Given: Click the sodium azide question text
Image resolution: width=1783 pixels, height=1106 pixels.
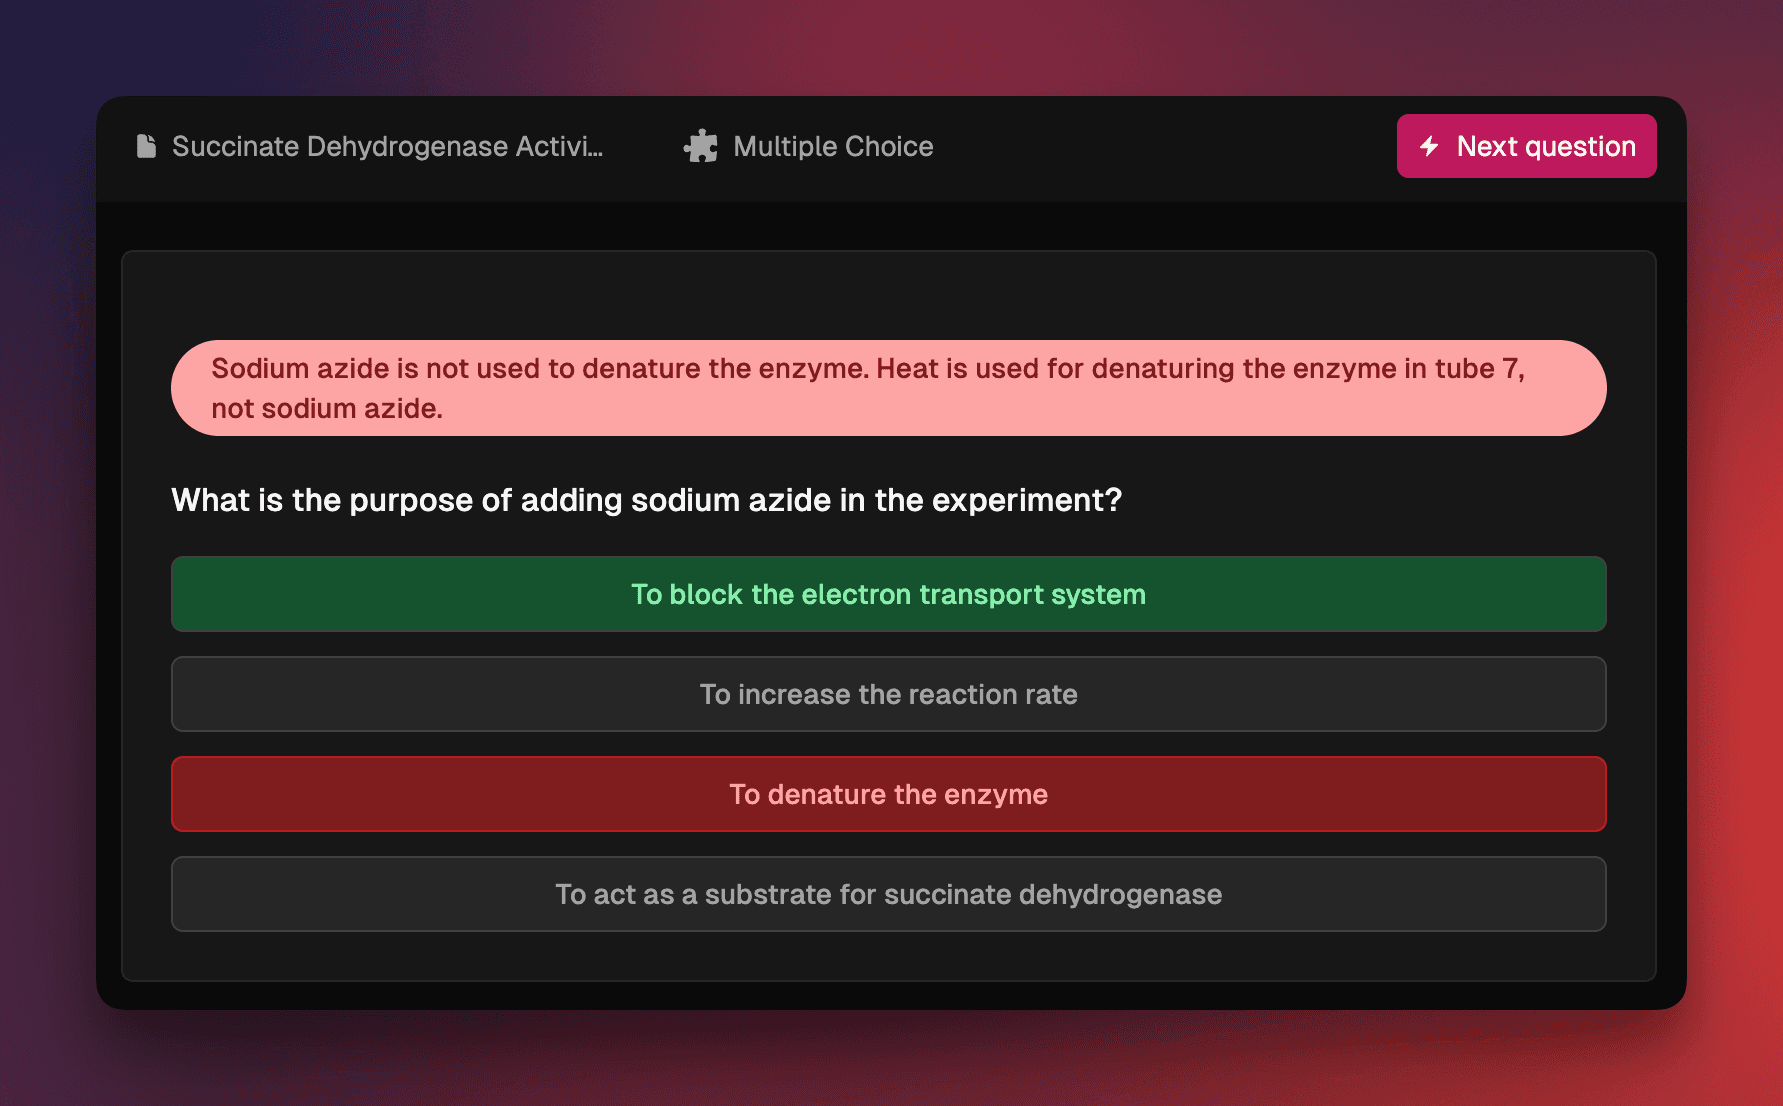Looking at the screenshot, I should click(x=647, y=500).
